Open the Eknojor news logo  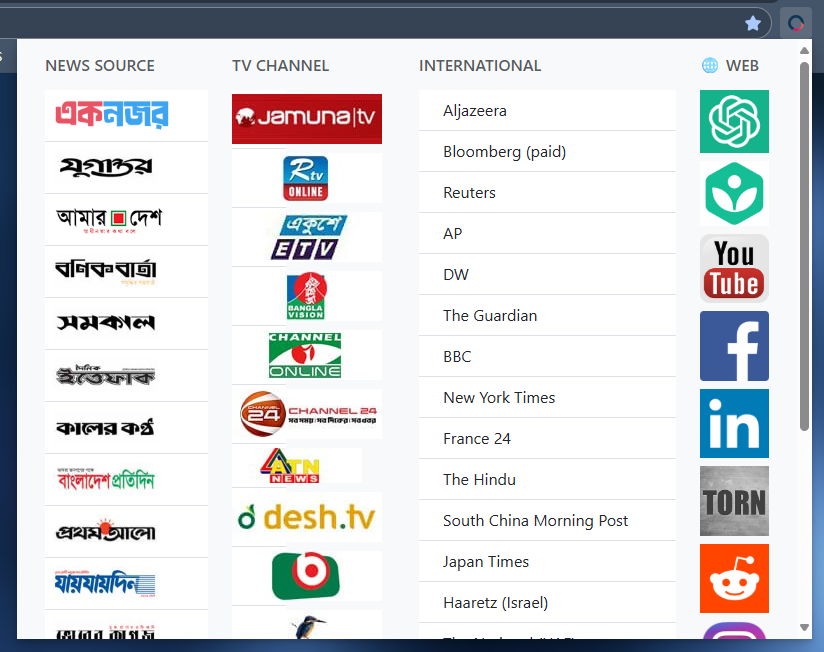[112, 114]
